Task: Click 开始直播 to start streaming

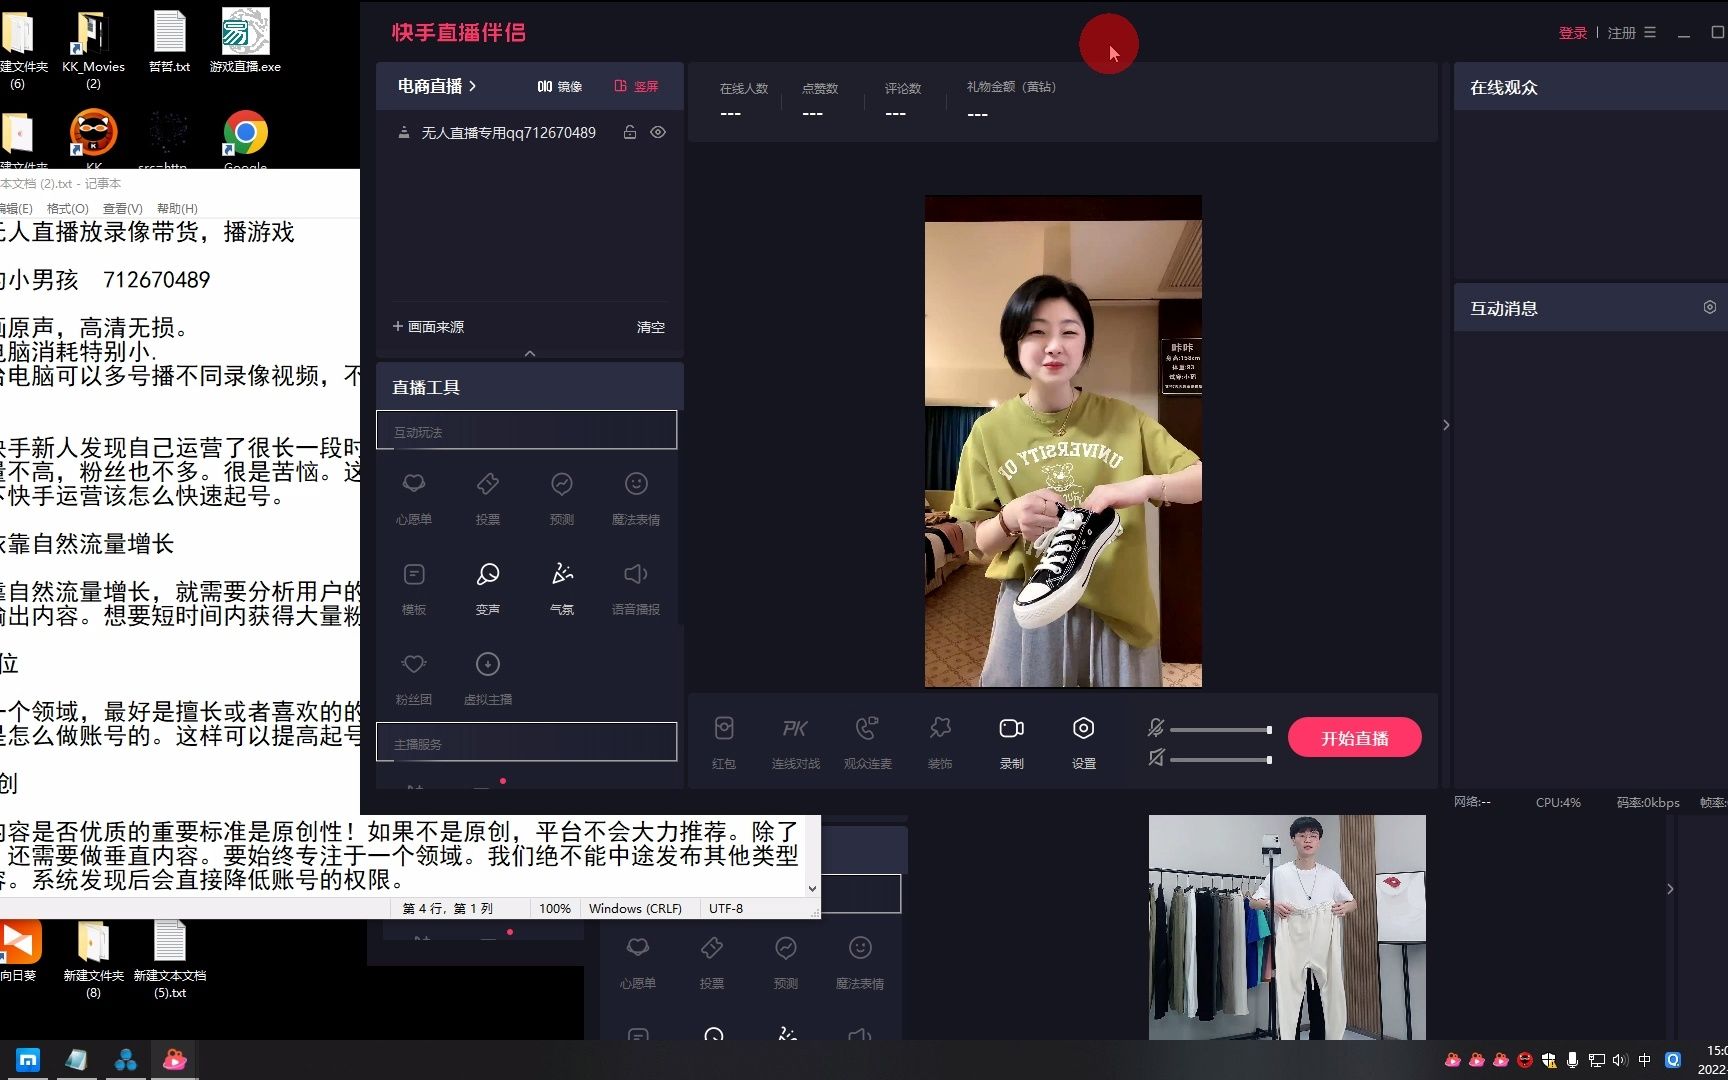Action: tap(1355, 738)
